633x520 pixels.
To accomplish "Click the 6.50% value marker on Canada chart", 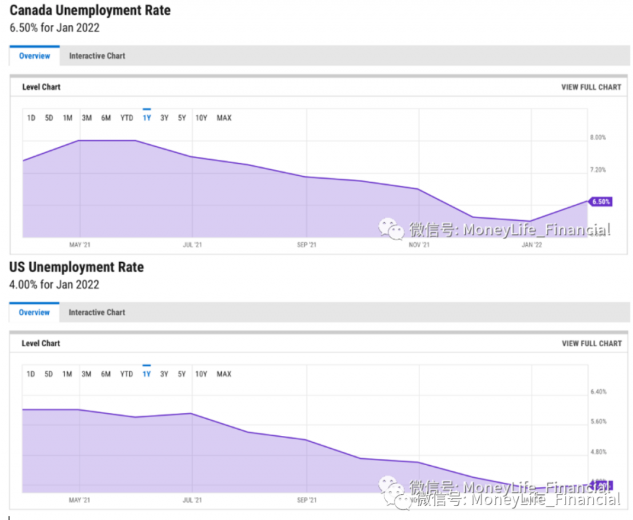I will click(600, 201).
